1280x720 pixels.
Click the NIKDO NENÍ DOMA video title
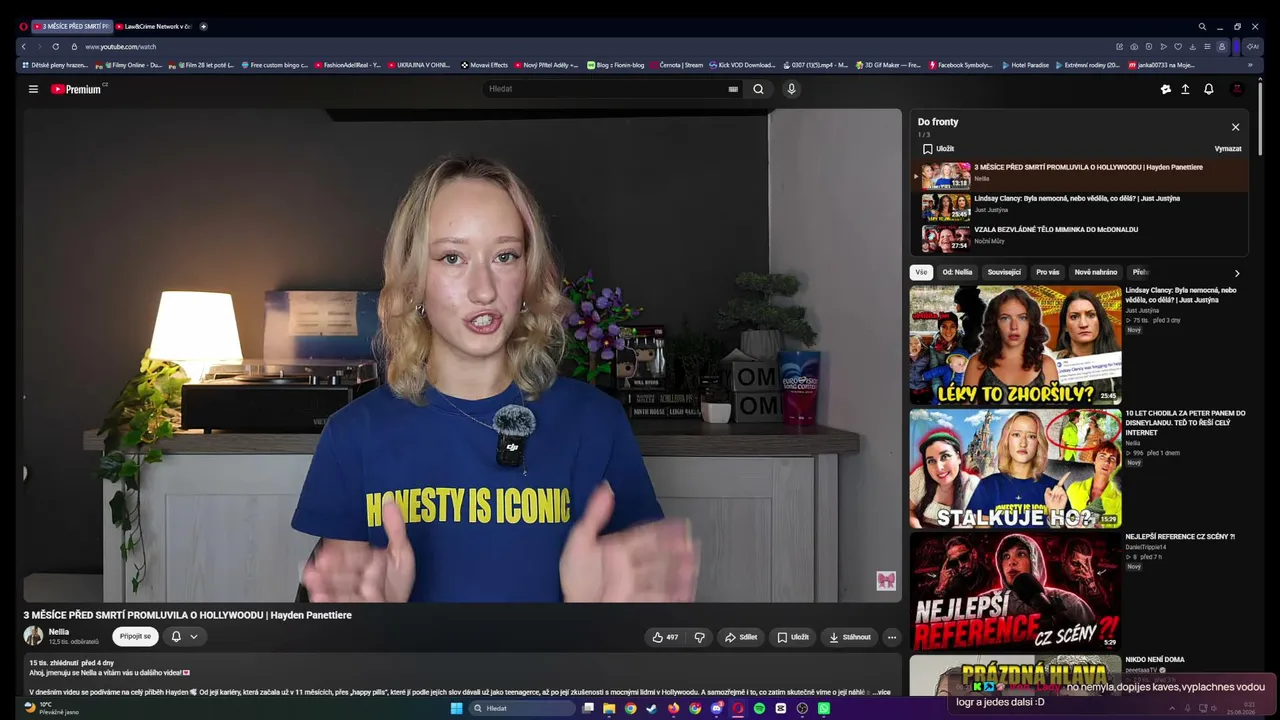[x=1155, y=660]
